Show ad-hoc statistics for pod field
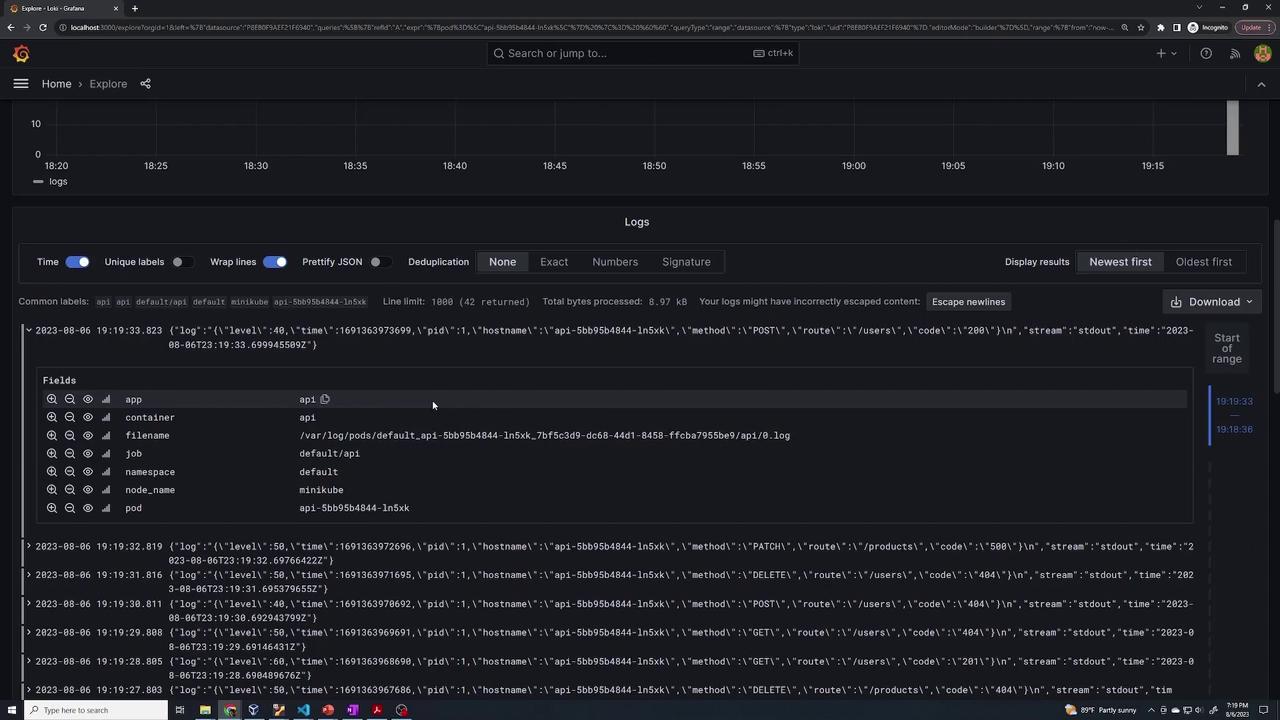Image resolution: width=1280 pixels, height=720 pixels. coord(106,508)
